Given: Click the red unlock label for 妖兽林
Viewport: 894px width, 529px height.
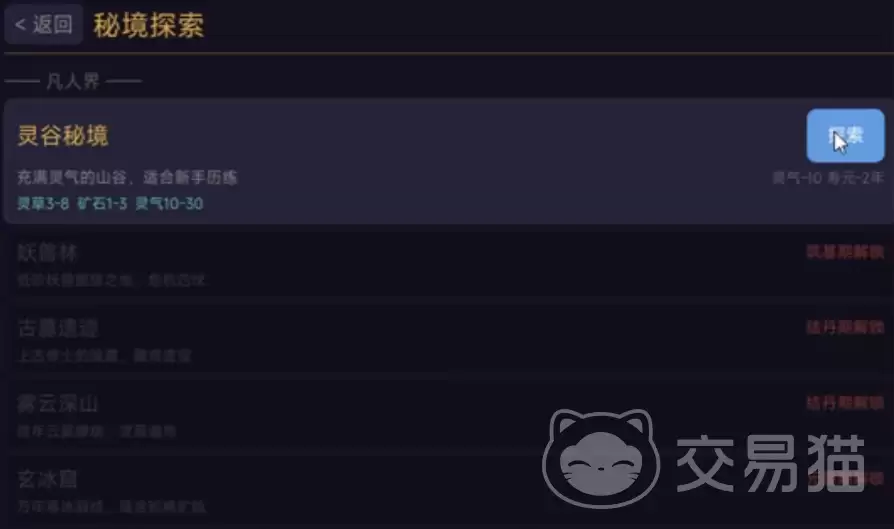Looking at the screenshot, I should point(845,251).
